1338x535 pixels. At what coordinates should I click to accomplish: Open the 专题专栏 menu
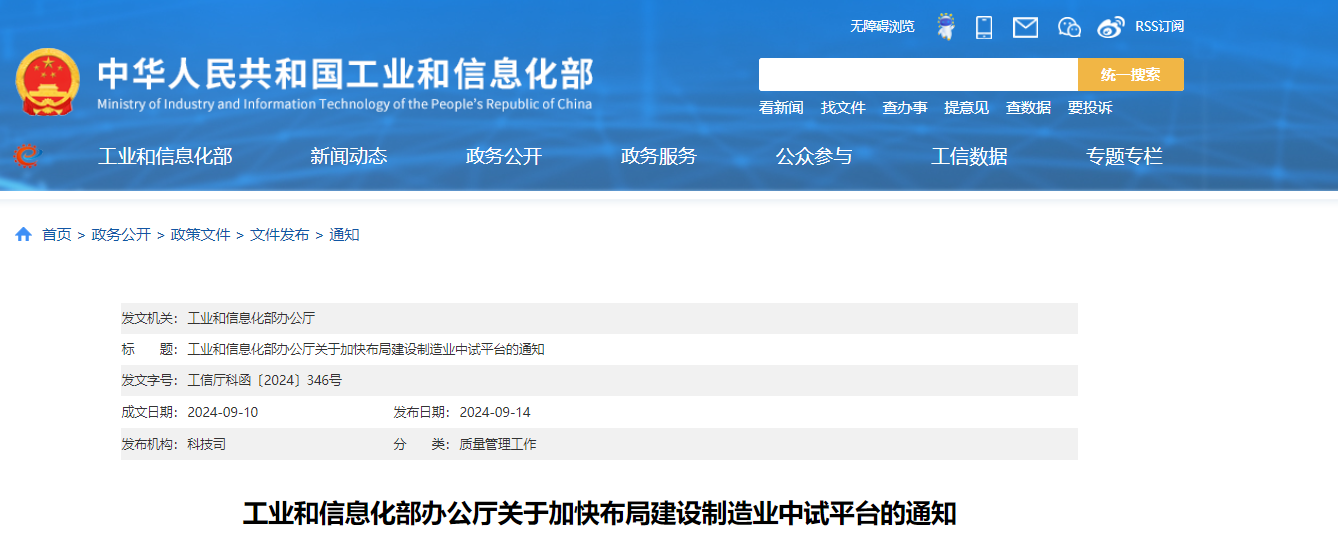pyautogui.click(x=1124, y=156)
